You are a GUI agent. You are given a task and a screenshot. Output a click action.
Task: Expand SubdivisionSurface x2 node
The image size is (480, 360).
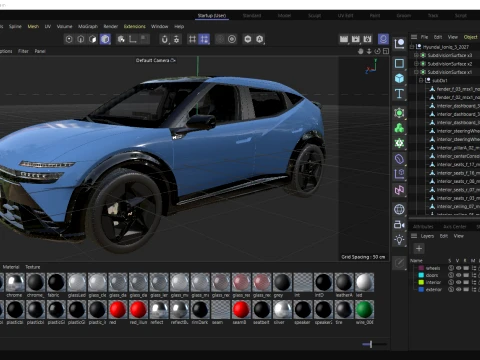pyautogui.click(x=416, y=64)
